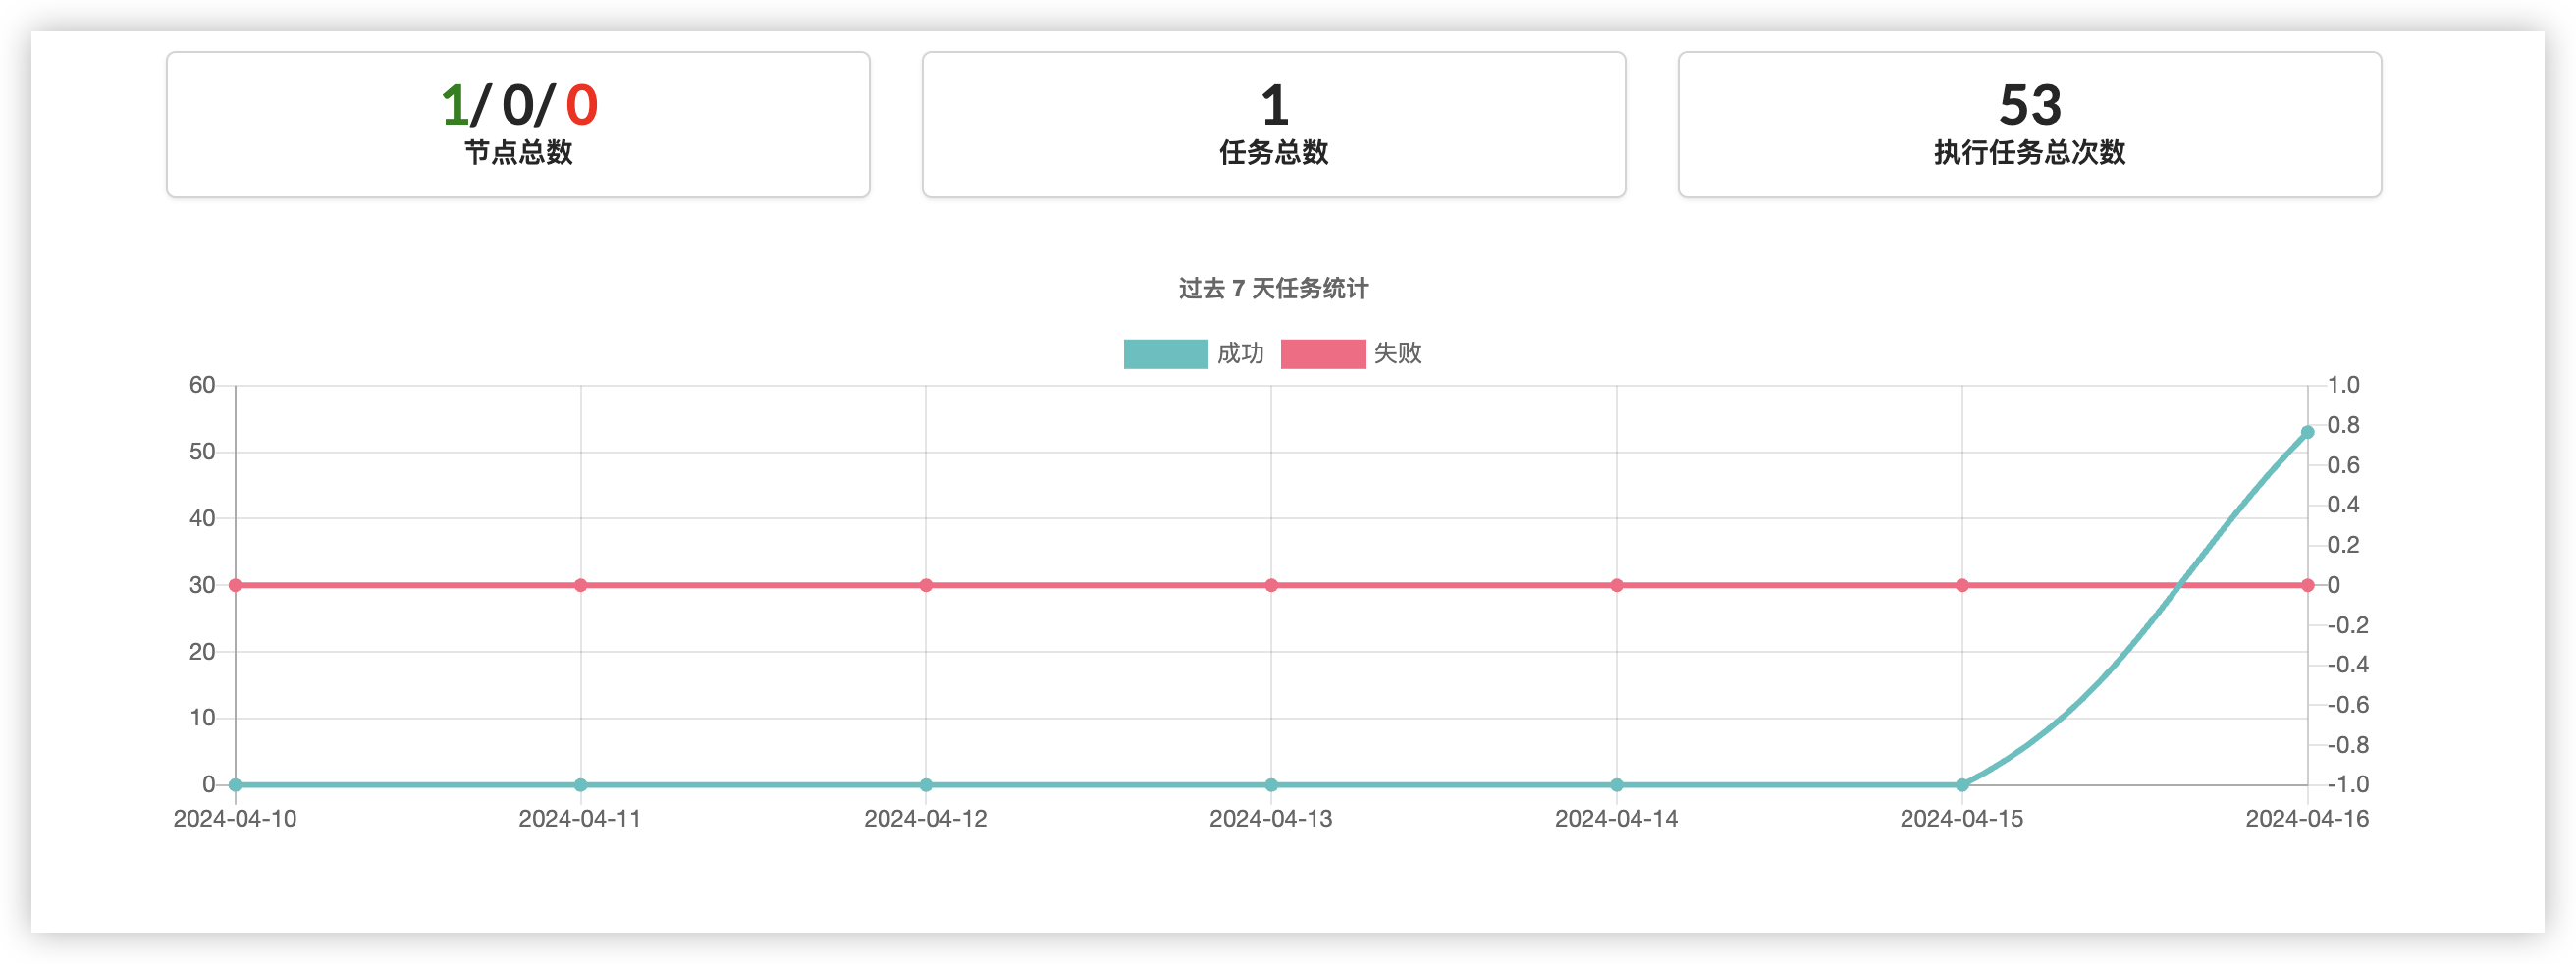This screenshot has width=2576, height=964.
Task: Select the success data point on 2024-04-14
Action: 1617,785
